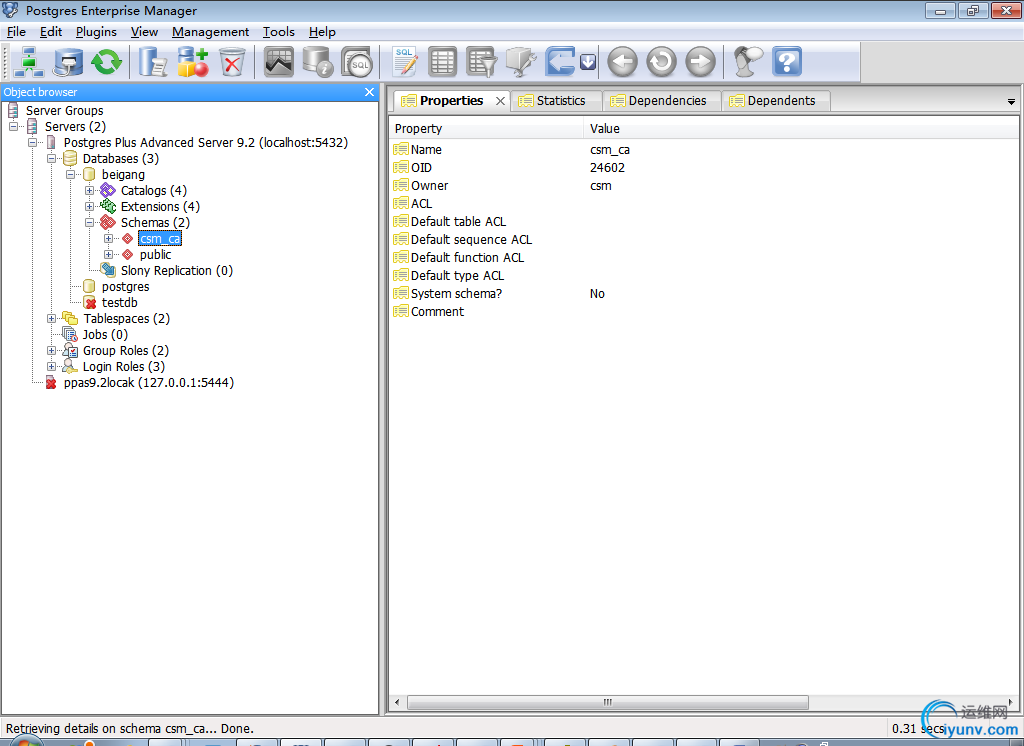
Task: Close the Object browser panel
Action: coord(370,92)
